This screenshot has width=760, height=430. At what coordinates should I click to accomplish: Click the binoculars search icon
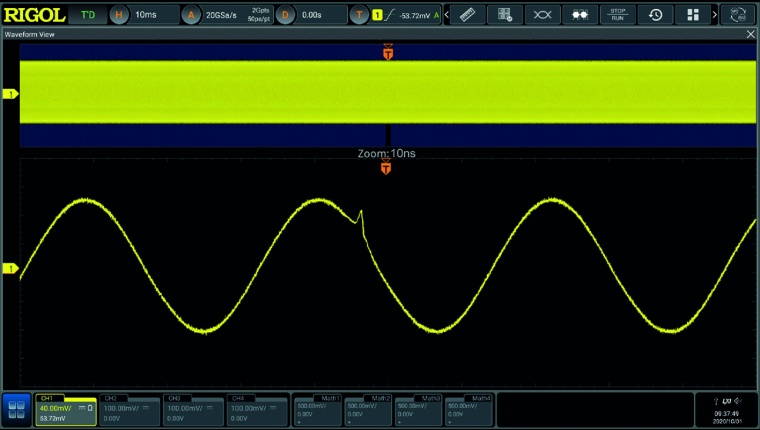click(x=579, y=15)
